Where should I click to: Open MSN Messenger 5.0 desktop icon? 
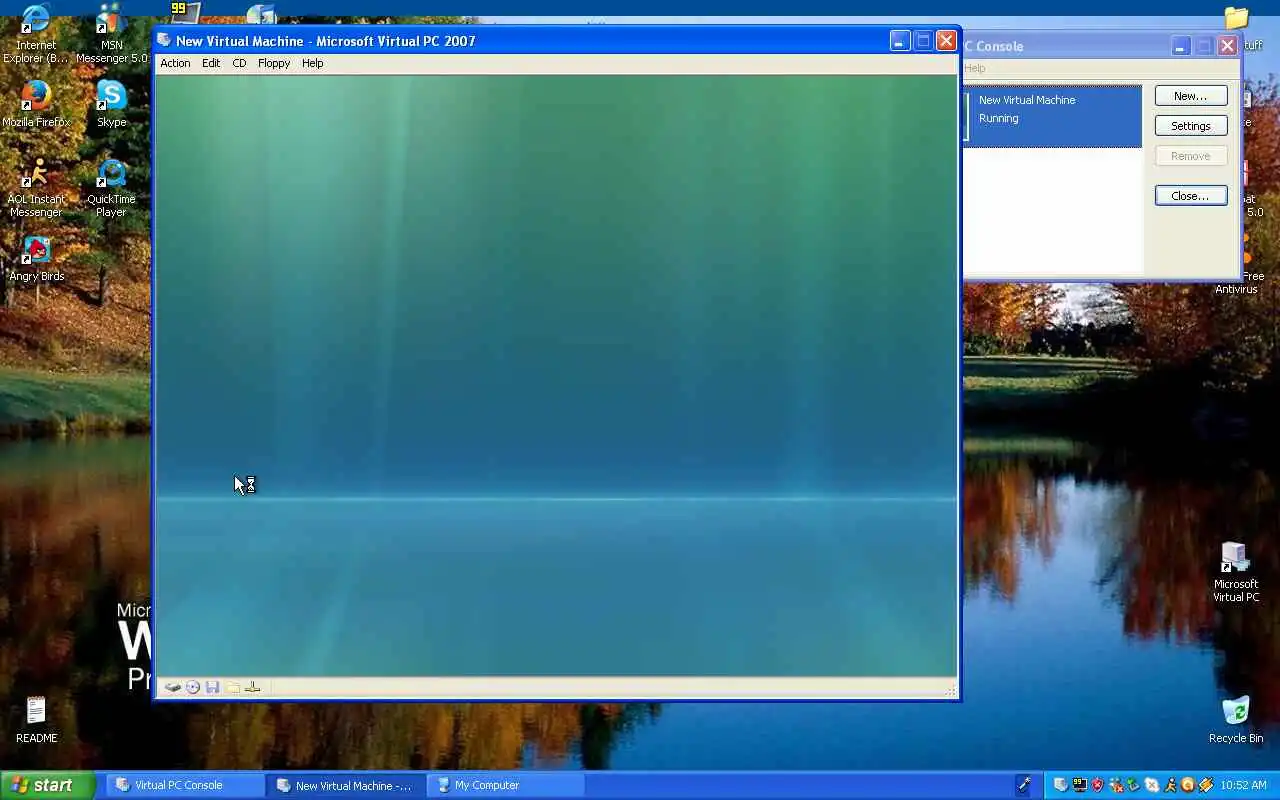111,36
